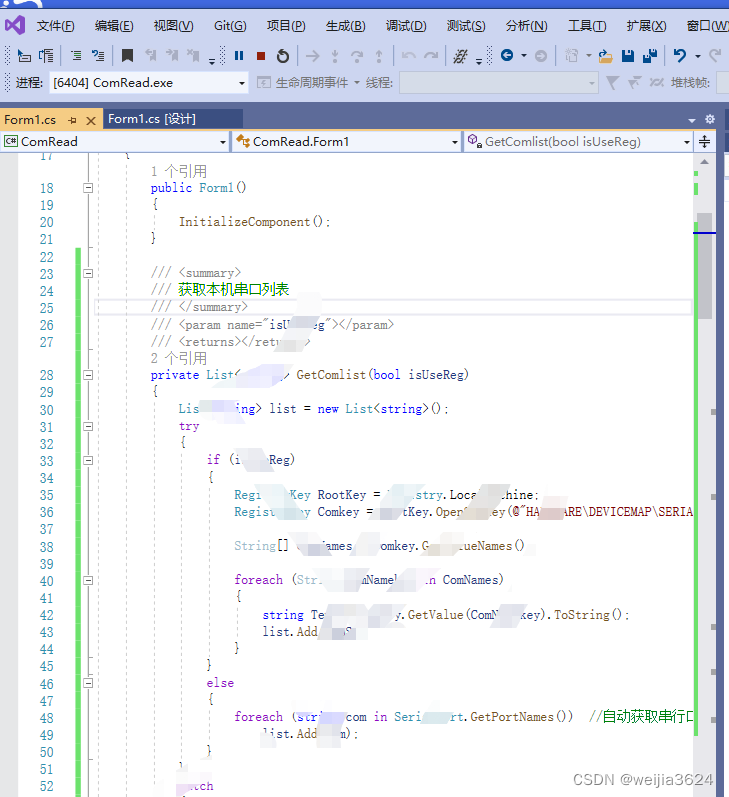Click the Restart debugging icon
The image size is (729, 797).
[283, 55]
